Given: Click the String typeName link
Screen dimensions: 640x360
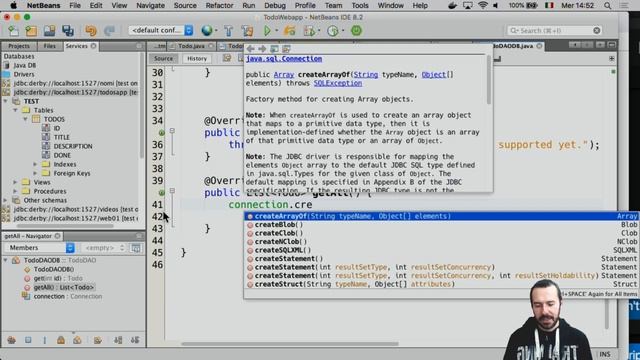Looking at the screenshot, I should 366,75.
